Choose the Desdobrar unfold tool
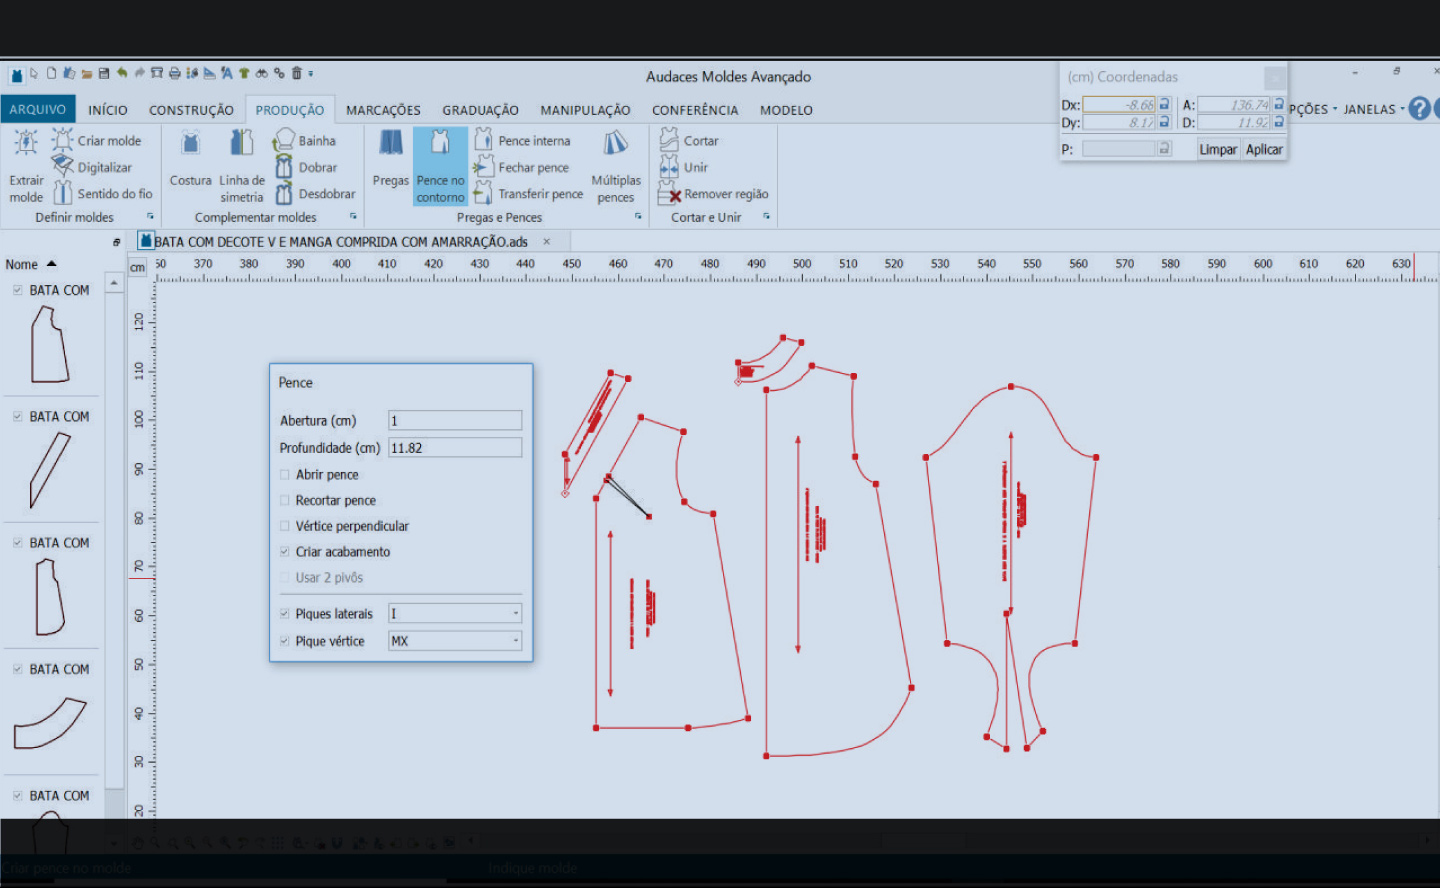 [315, 193]
